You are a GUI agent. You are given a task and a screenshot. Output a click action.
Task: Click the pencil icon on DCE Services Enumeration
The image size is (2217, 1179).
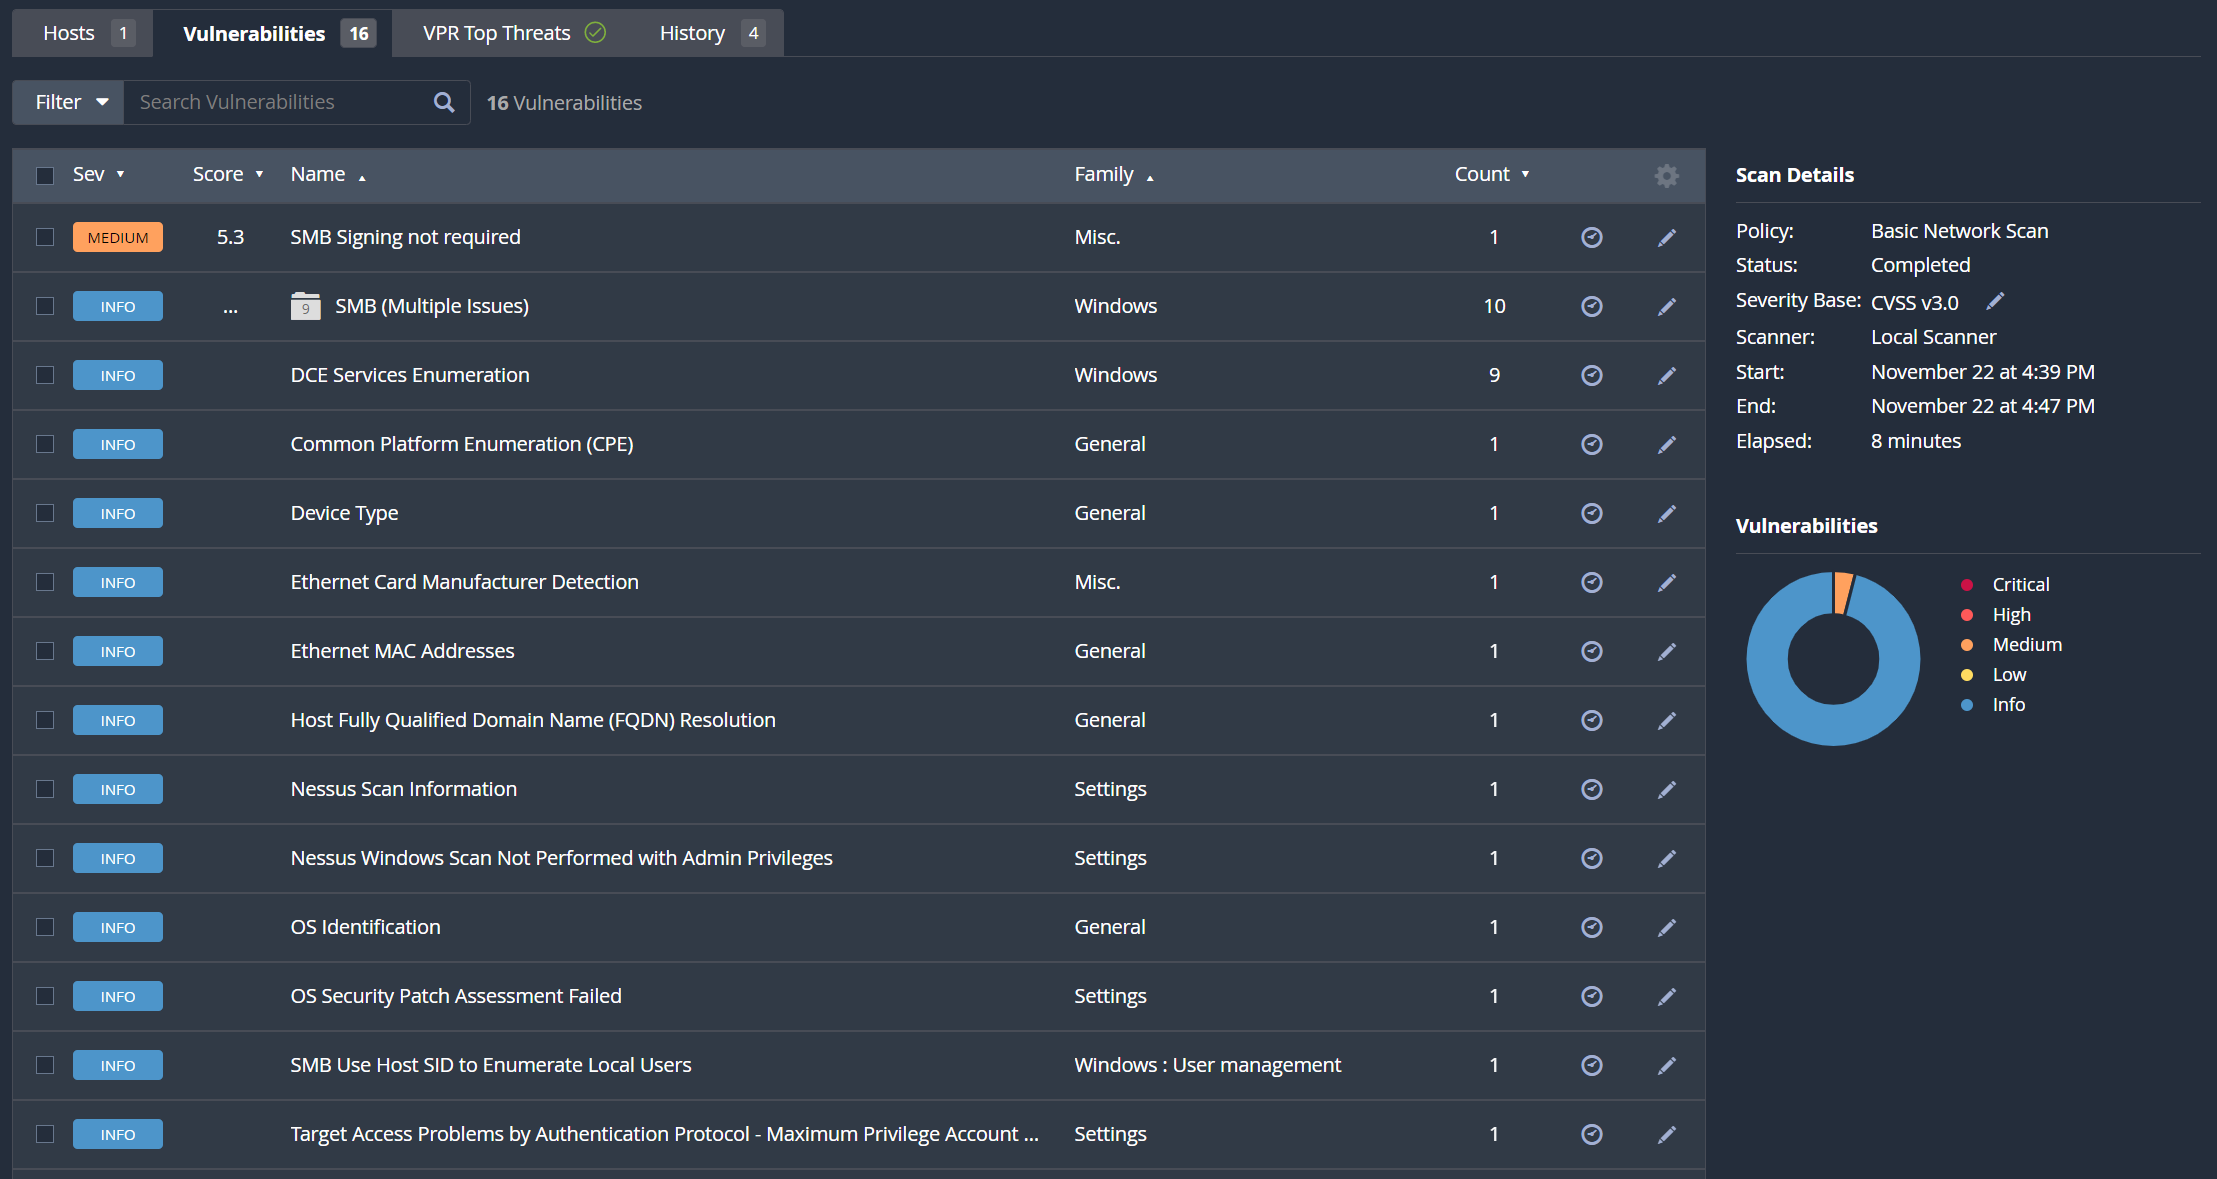coord(1666,375)
